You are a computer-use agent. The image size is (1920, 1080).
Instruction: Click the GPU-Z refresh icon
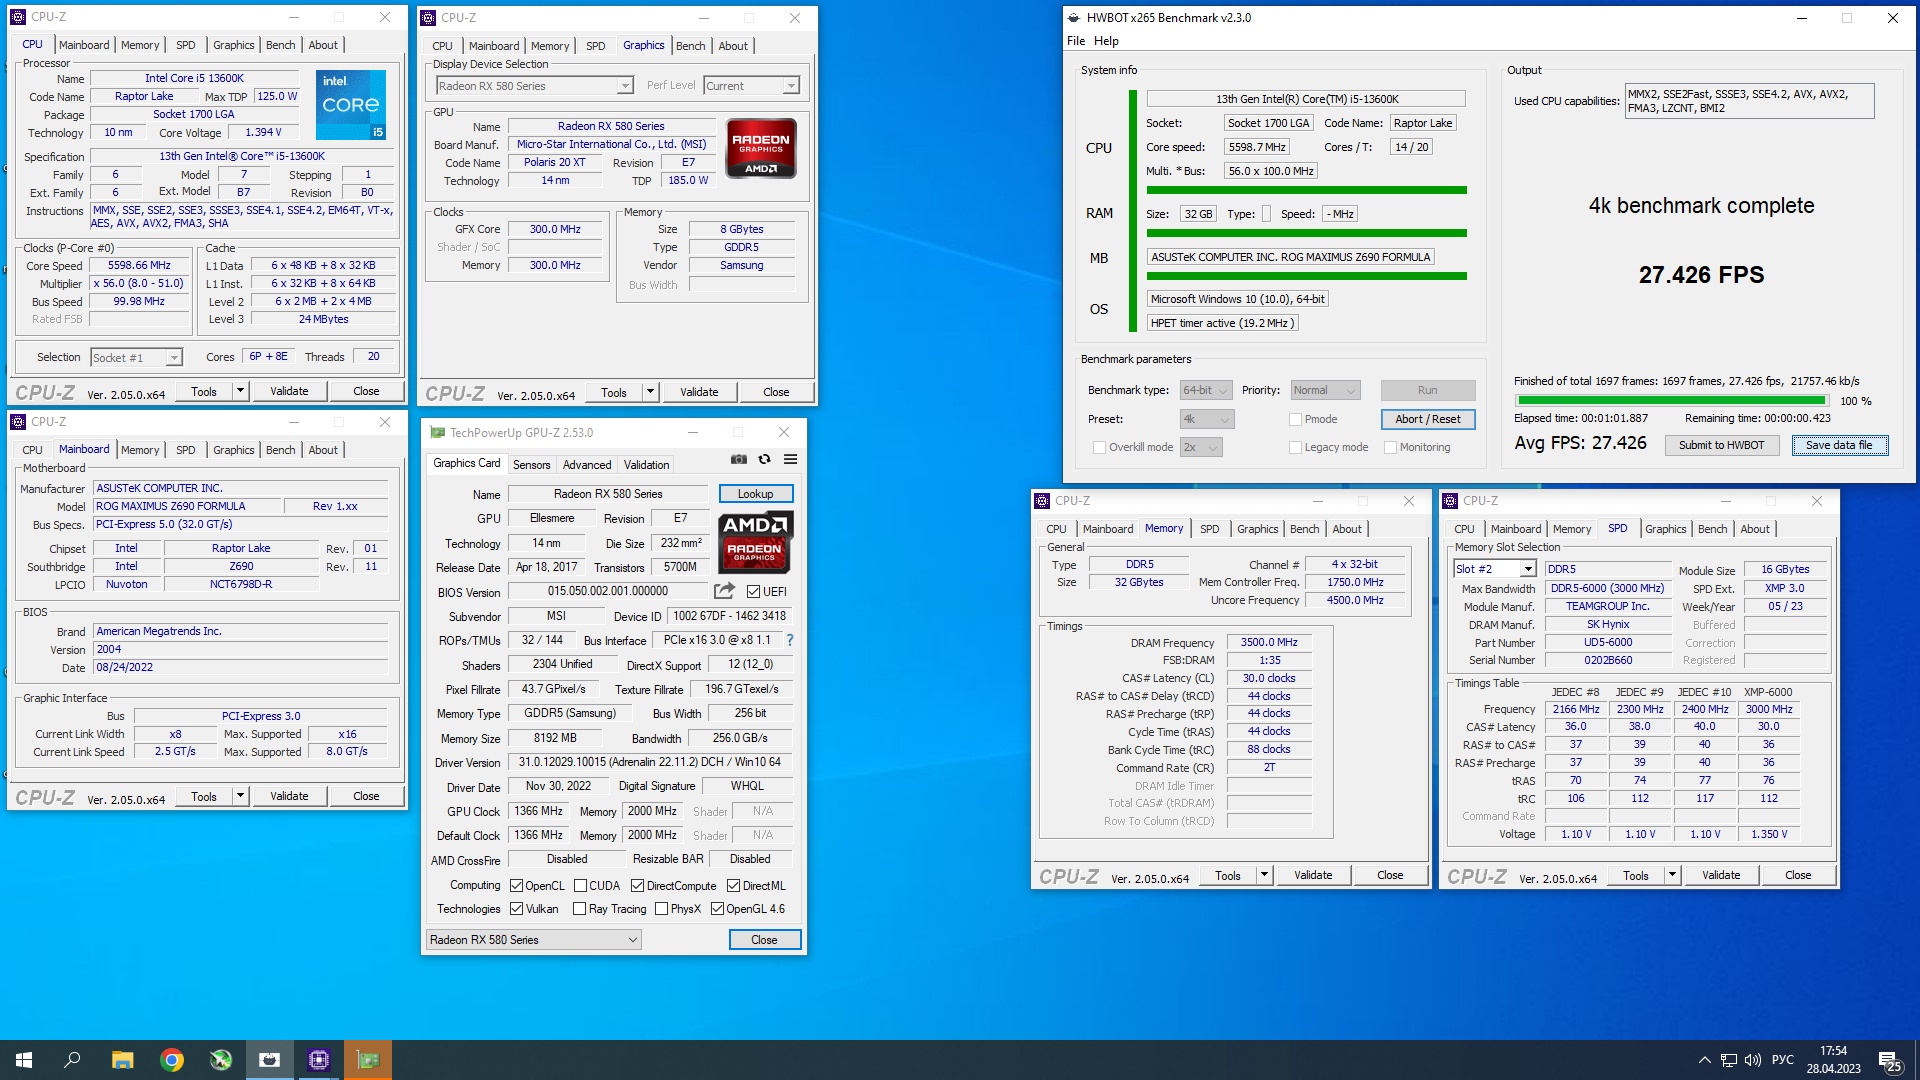click(x=764, y=459)
